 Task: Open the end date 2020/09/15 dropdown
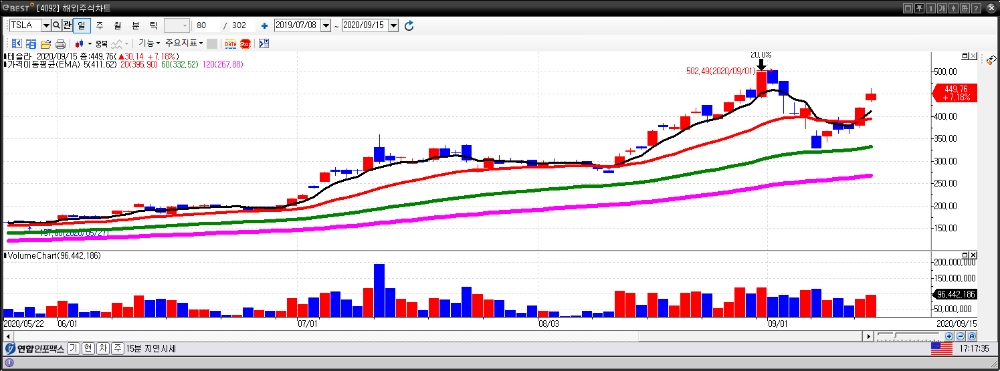click(x=393, y=25)
